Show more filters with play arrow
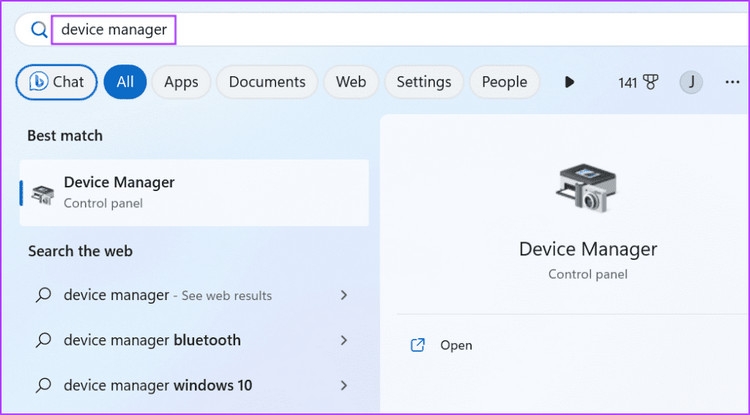Screen dimensions: 750x415 [569, 82]
